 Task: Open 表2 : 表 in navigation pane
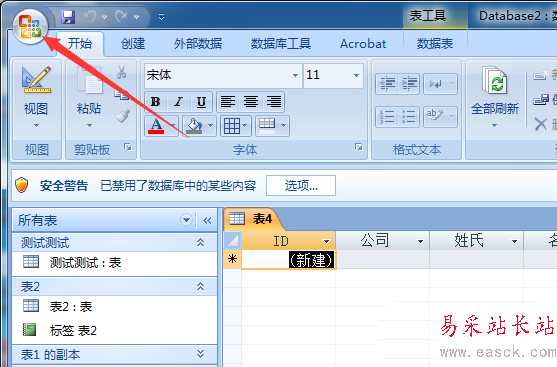point(114,306)
